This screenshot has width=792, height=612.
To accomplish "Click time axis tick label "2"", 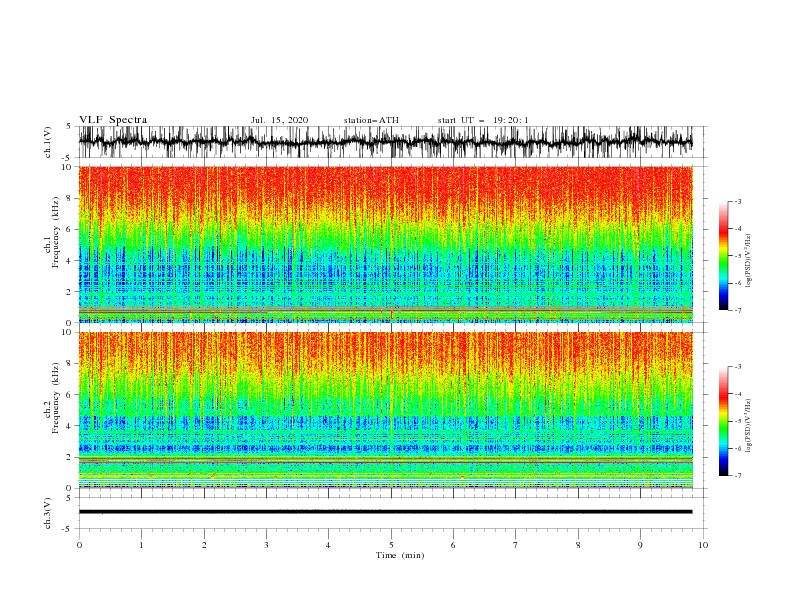I will pos(204,545).
